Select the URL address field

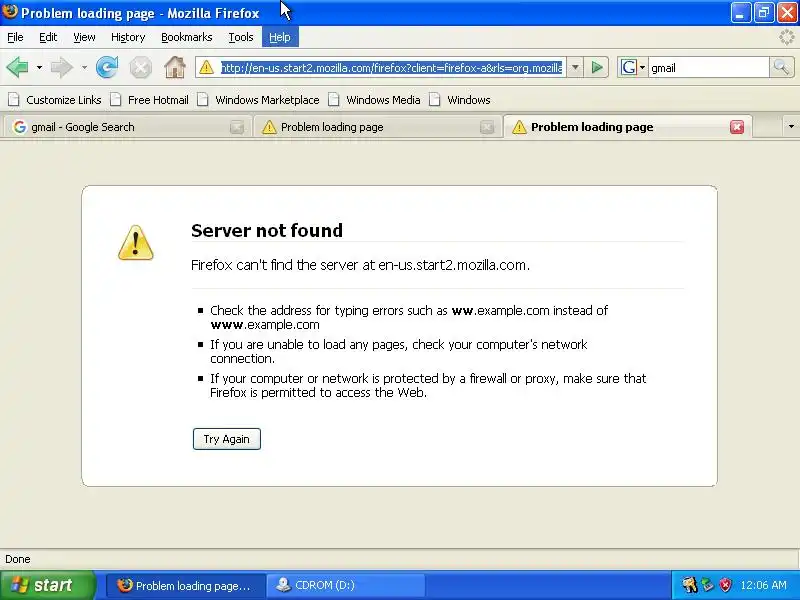tap(391, 67)
